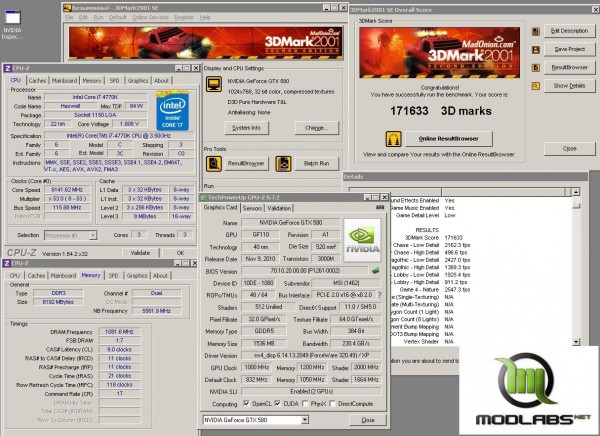Click the Online ResultBrowser trophy icon
Screen dimensions: 600x436
pos(393,139)
